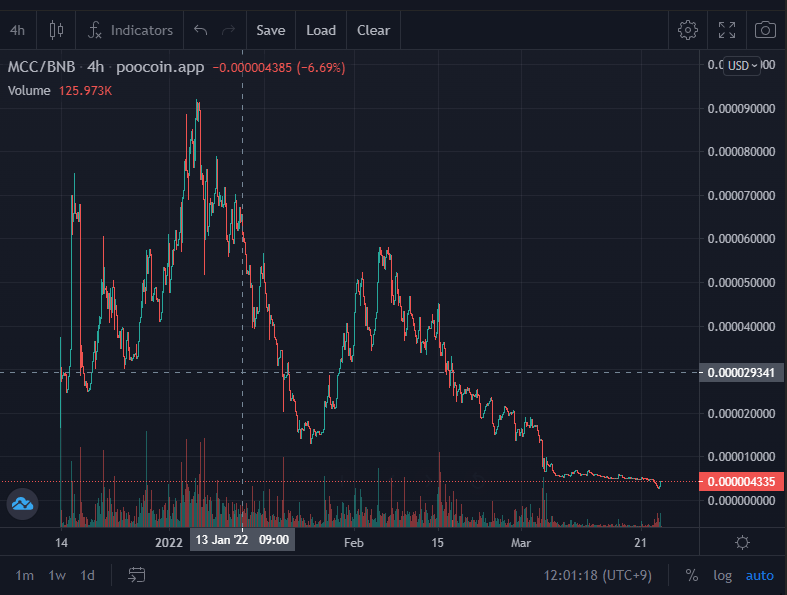Click the 12:01:18 (UTC+9) timezone
The height and width of the screenshot is (595, 787).
click(x=597, y=575)
